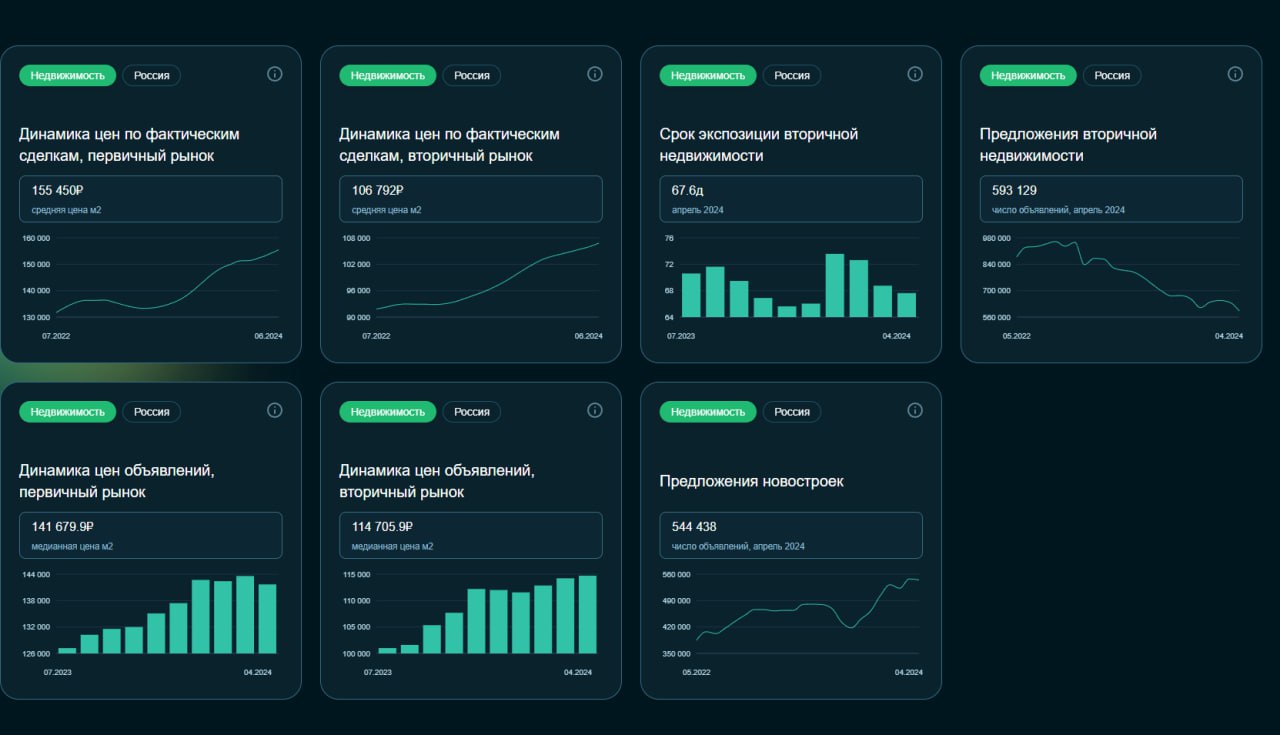Open info icon on Предложения вторичной недвижимости card
This screenshot has width=1280, height=735.
coord(1235,74)
